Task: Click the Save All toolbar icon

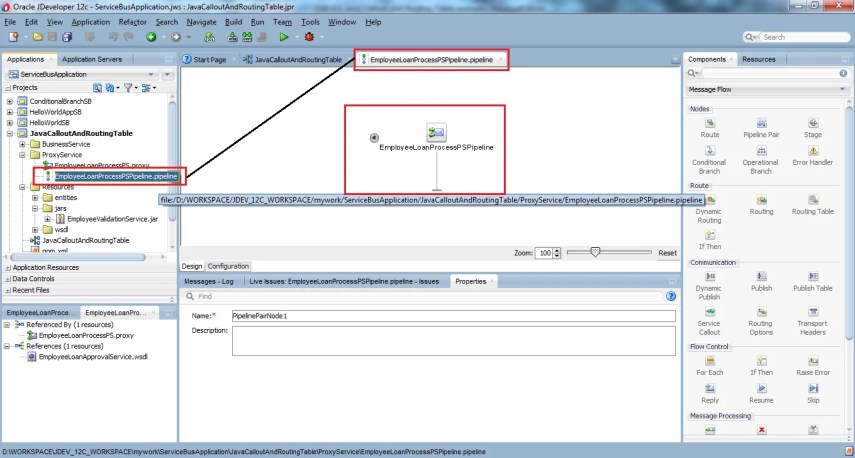Action: click(x=67, y=37)
